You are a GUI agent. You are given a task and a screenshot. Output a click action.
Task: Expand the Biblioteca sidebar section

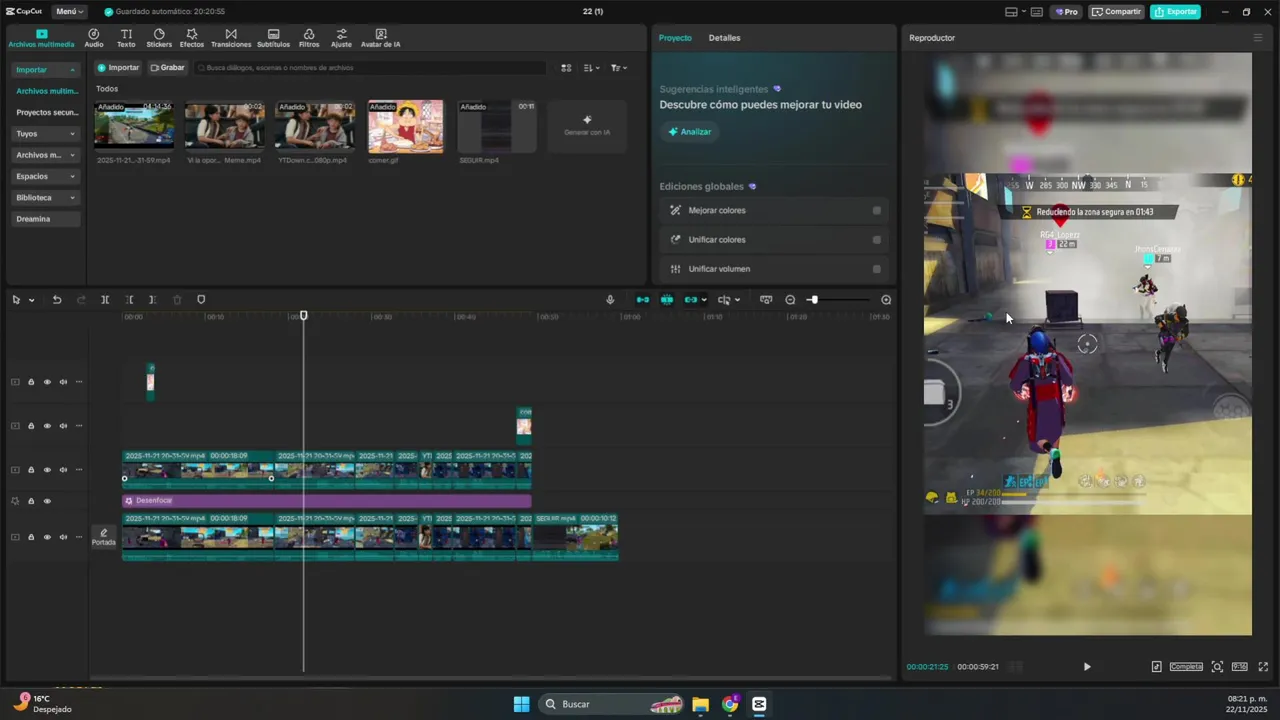pos(72,198)
